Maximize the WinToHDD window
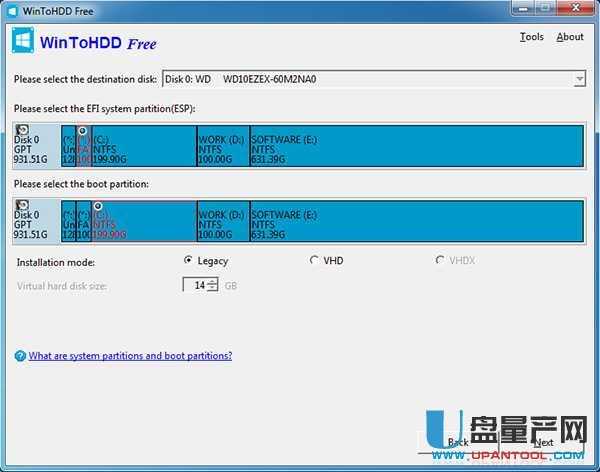 pyautogui.click(x=546, y=8)
